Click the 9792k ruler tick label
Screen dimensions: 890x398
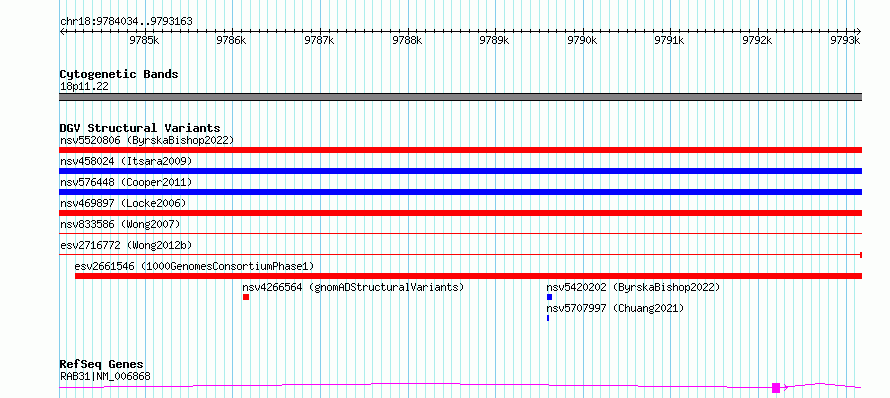pos(758,40)
